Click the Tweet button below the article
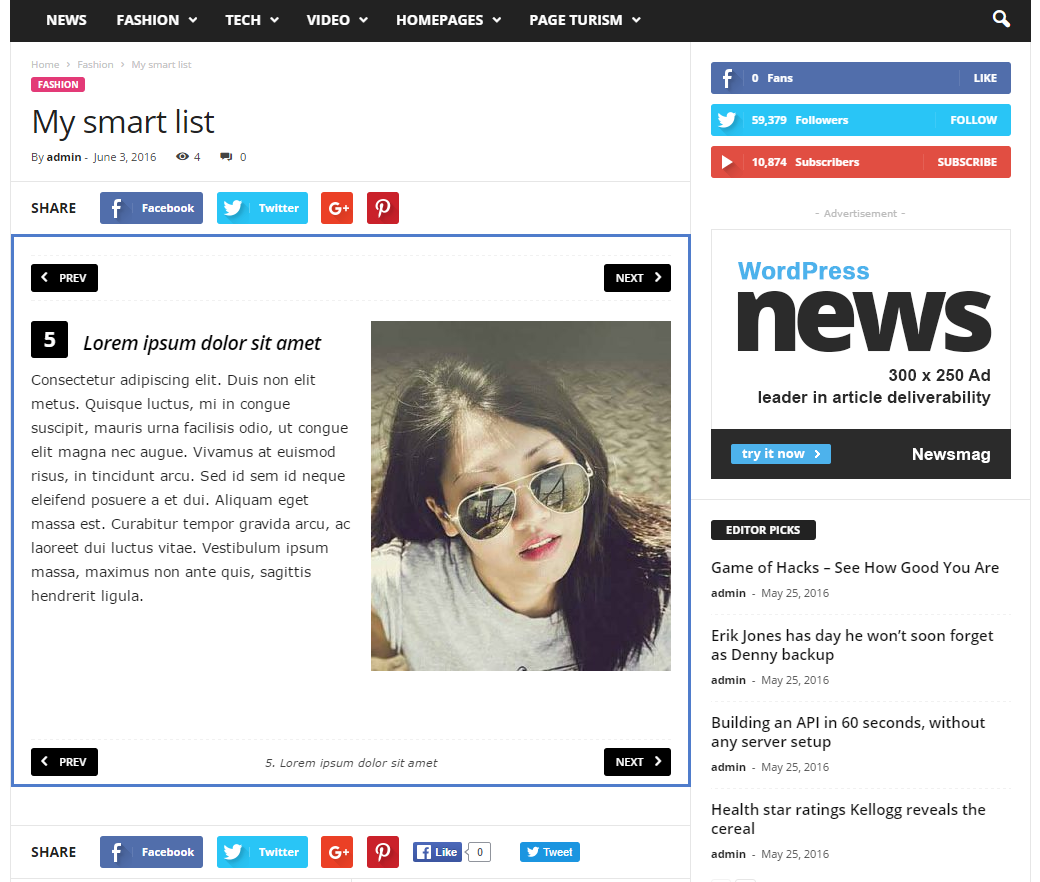The image size is (1040, 882). pos(550,852)
